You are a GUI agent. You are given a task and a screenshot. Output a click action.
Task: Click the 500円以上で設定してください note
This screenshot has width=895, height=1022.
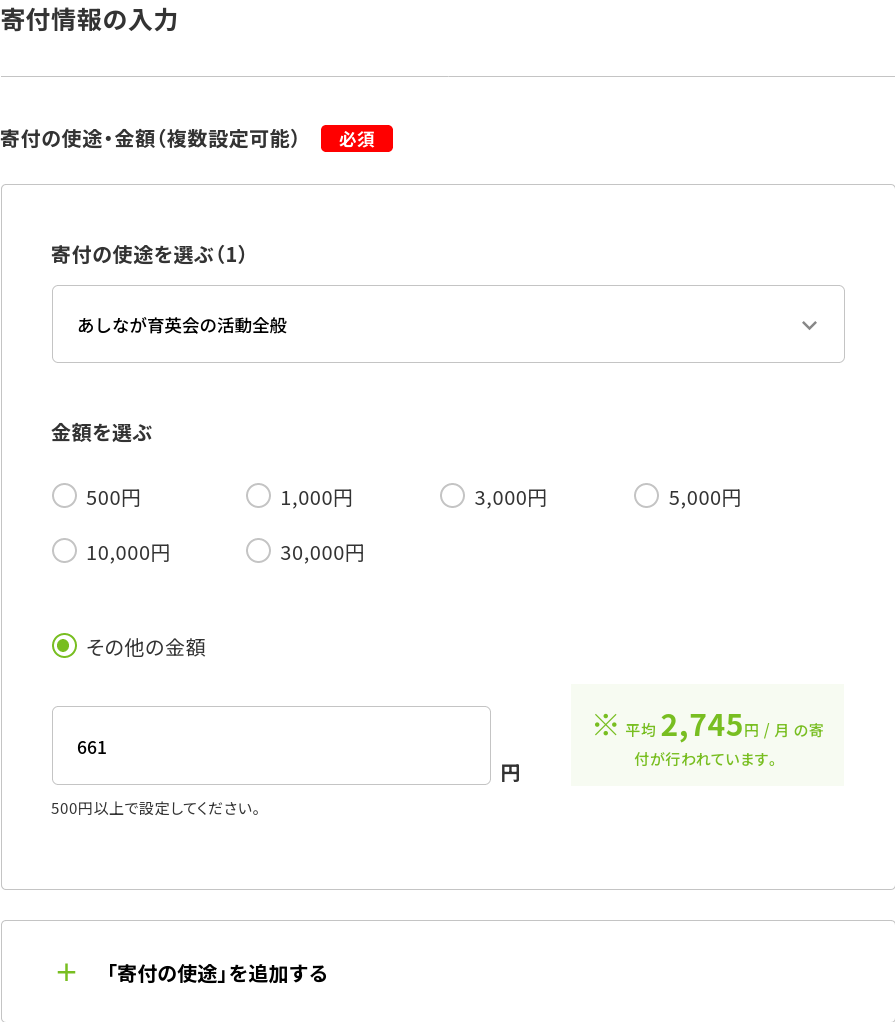156,809
